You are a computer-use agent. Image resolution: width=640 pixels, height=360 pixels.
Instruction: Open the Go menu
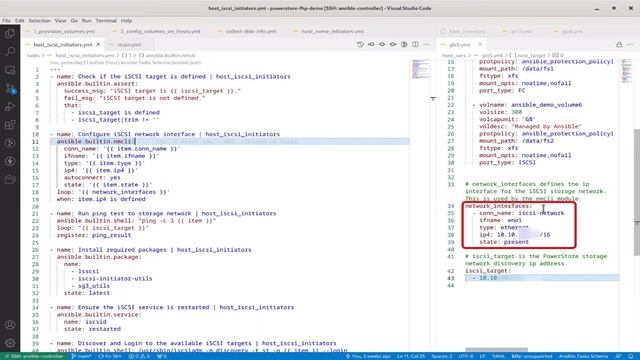[74, 20]
